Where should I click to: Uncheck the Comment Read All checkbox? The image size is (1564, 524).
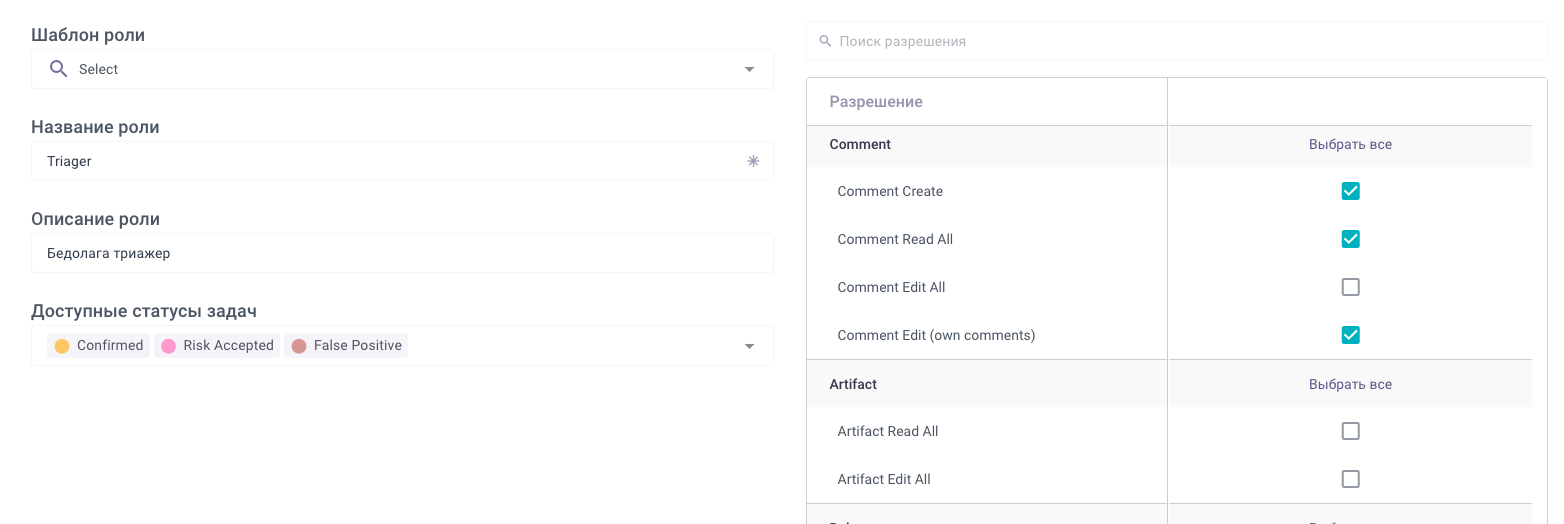(x=1350, y=239)
